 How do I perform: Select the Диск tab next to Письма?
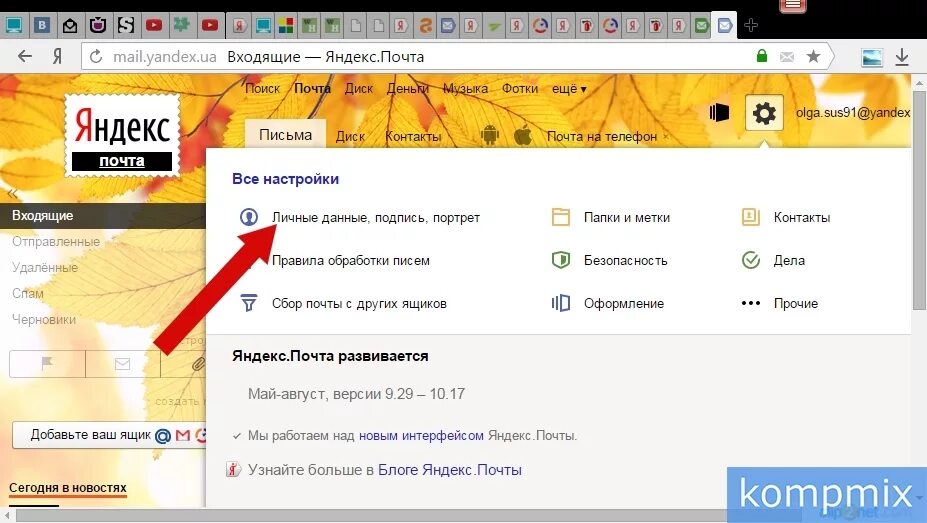click(350, 136)
